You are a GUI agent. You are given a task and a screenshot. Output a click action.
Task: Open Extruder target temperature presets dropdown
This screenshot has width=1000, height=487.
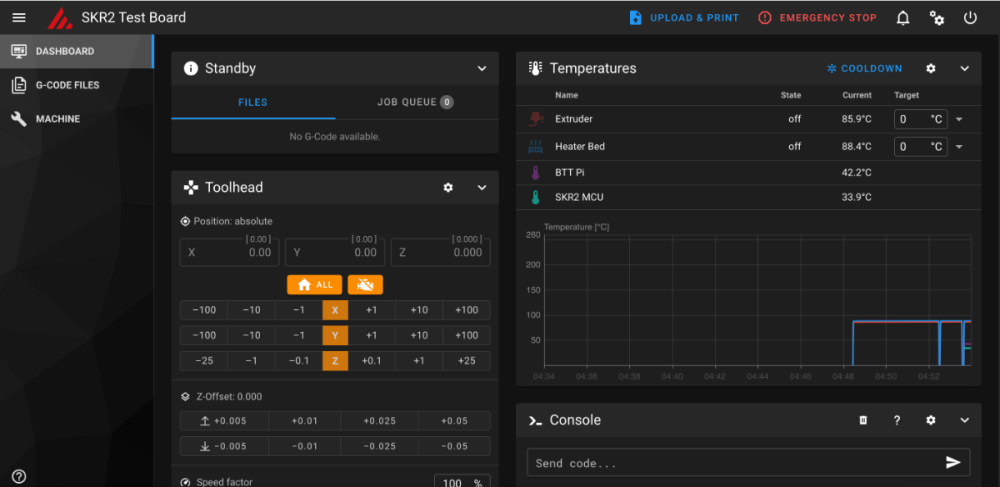point(959,119)
